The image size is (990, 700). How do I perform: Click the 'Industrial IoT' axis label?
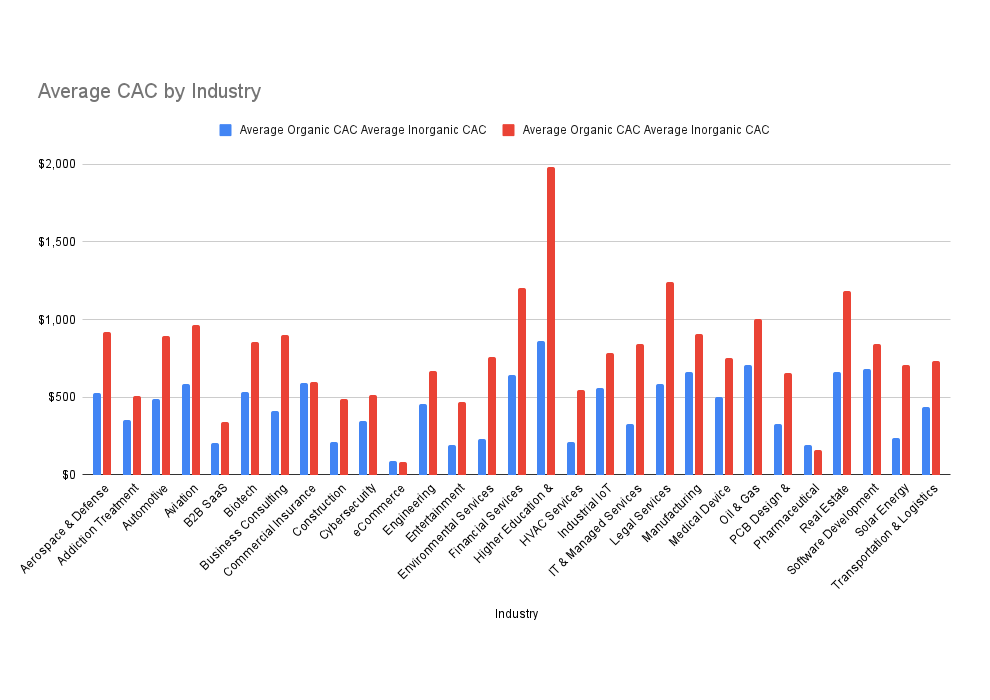click(x=585, y=511)
